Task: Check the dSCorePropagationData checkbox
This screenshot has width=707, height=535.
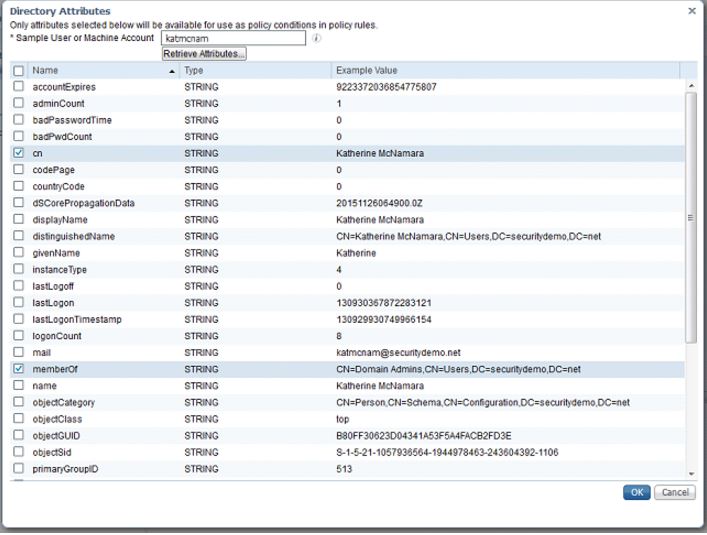Action: (18, 203)
